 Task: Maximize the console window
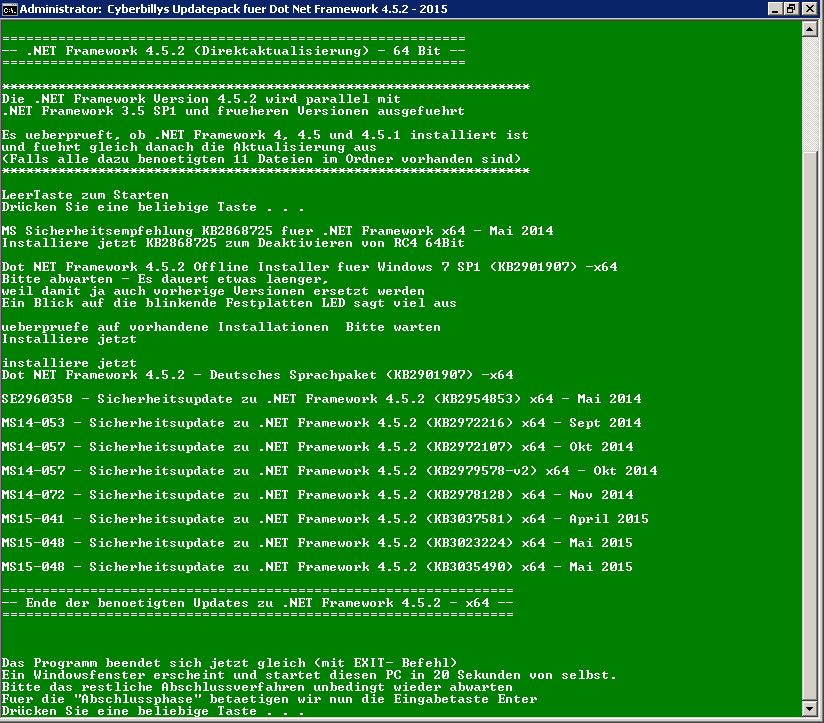[x=791, y=9]
